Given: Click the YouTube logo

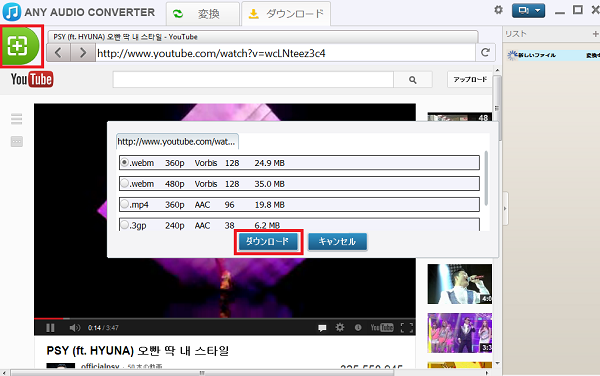Looking at the screenshot, I should [32, 80].
